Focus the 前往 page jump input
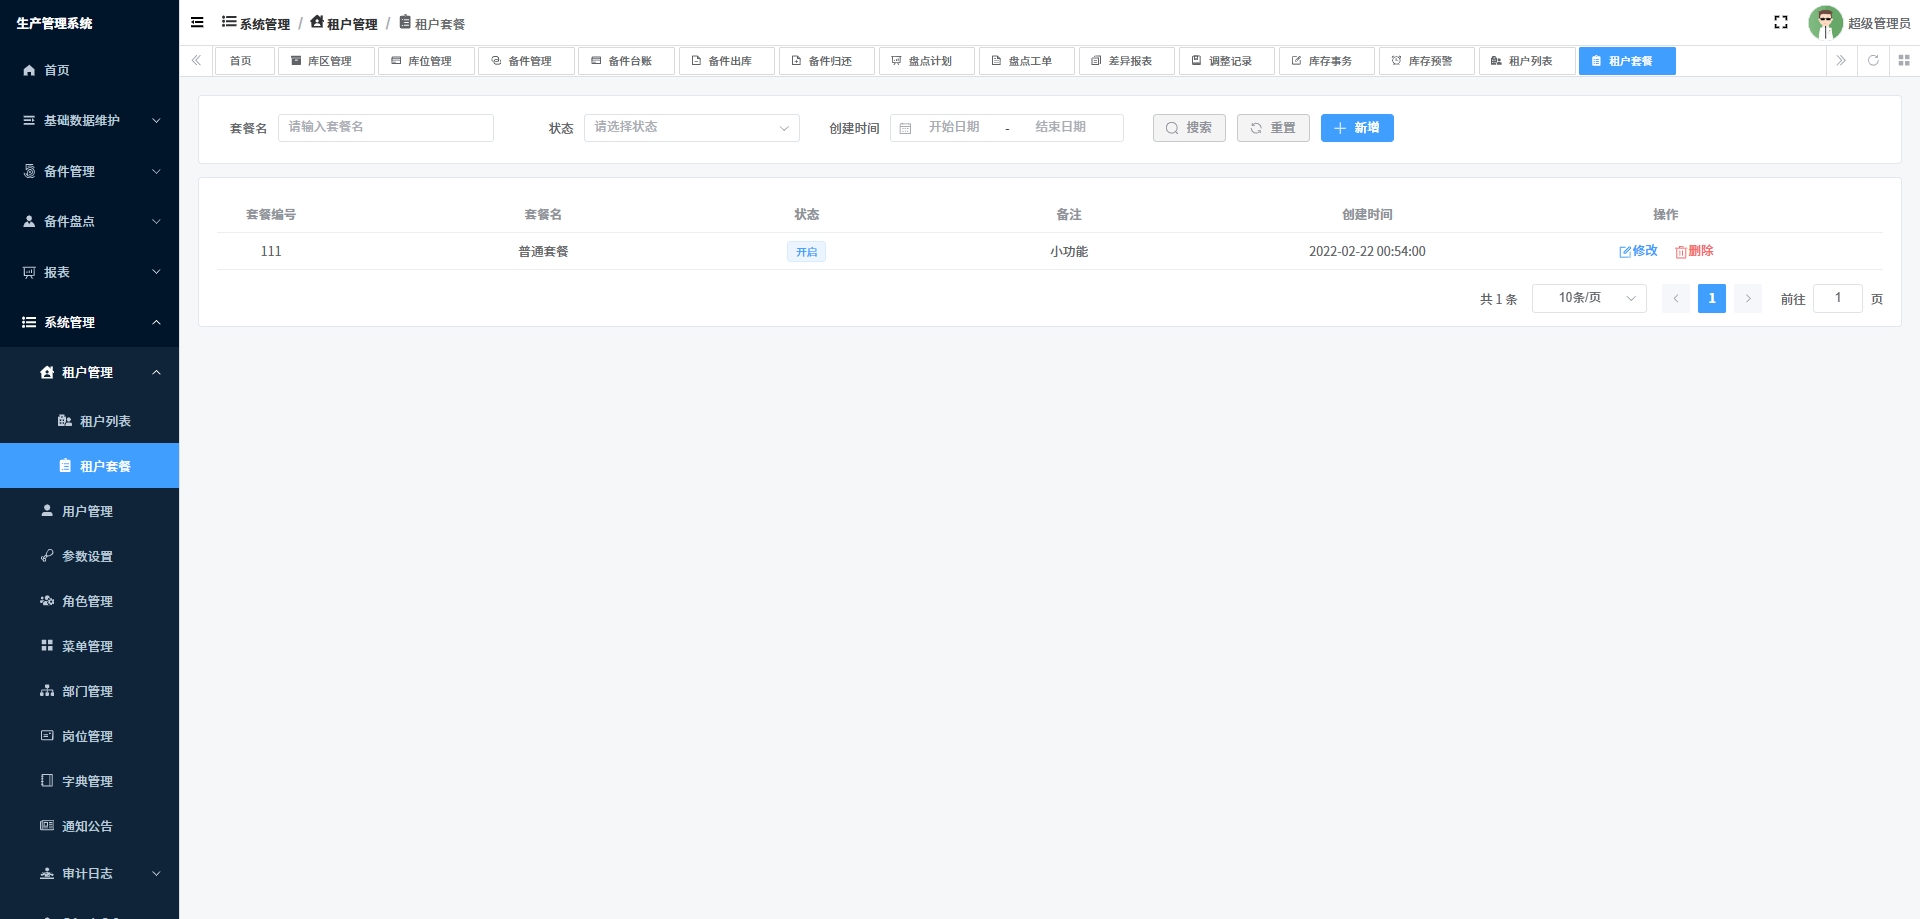The height and width of the screenshot is (919, 1920). coord(1838,298)
